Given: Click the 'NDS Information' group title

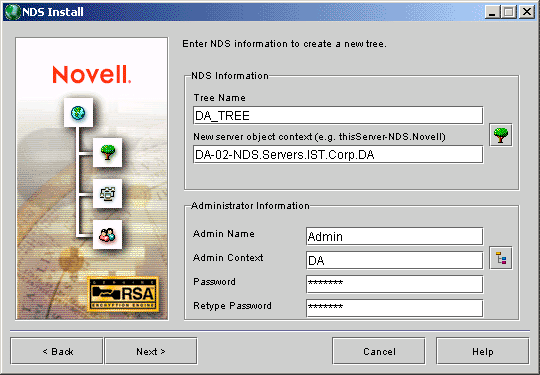Looking at the screenshot, I should pyautogui.click(x=230, y=75).
